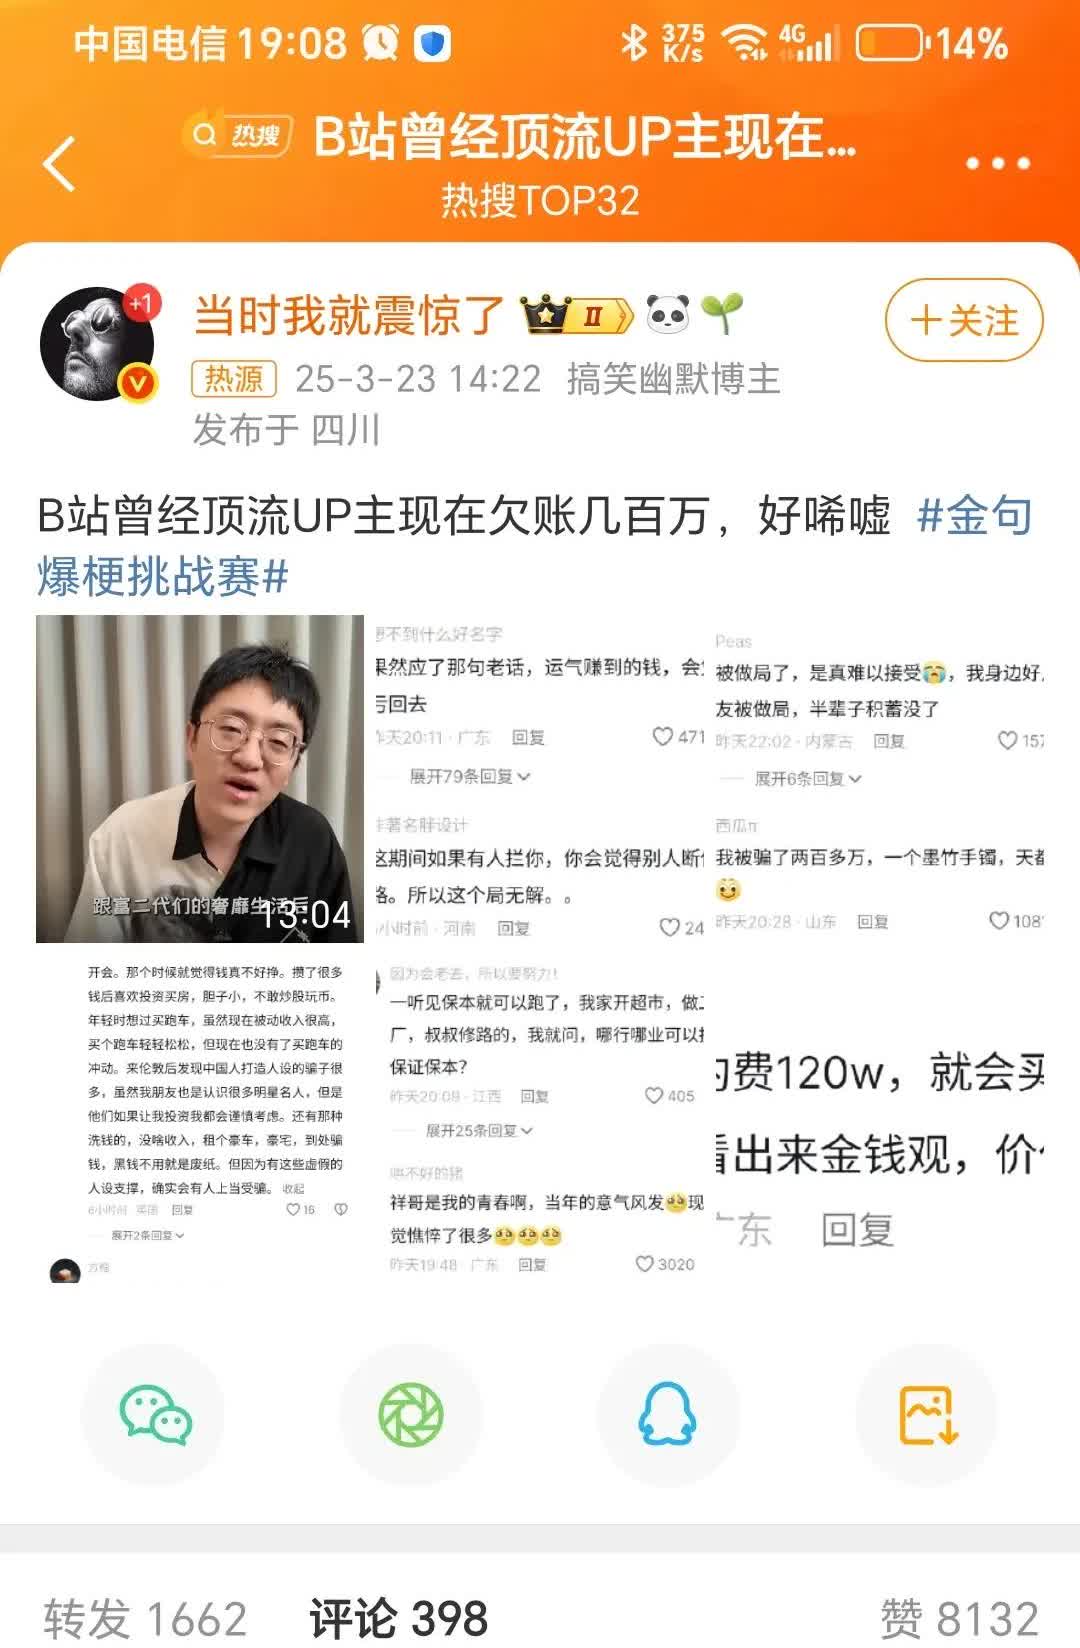Share to WeChat Moments aperture icon

tap(411, 1414)
